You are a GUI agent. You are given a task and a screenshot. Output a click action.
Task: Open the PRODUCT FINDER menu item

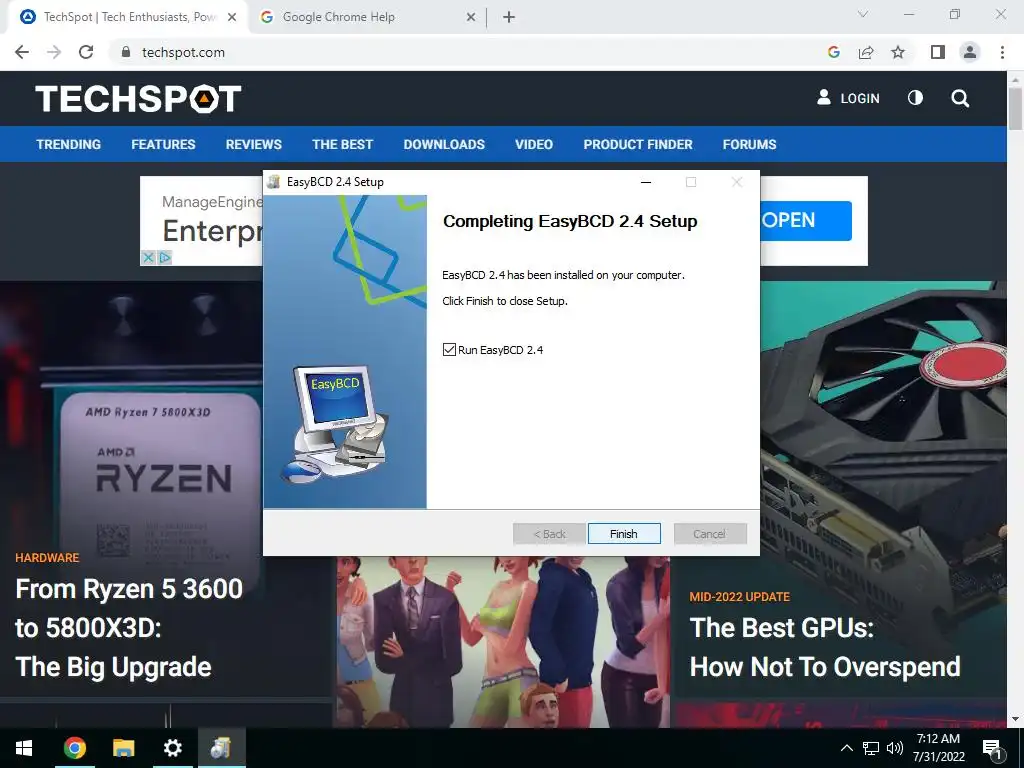[638, 144]
